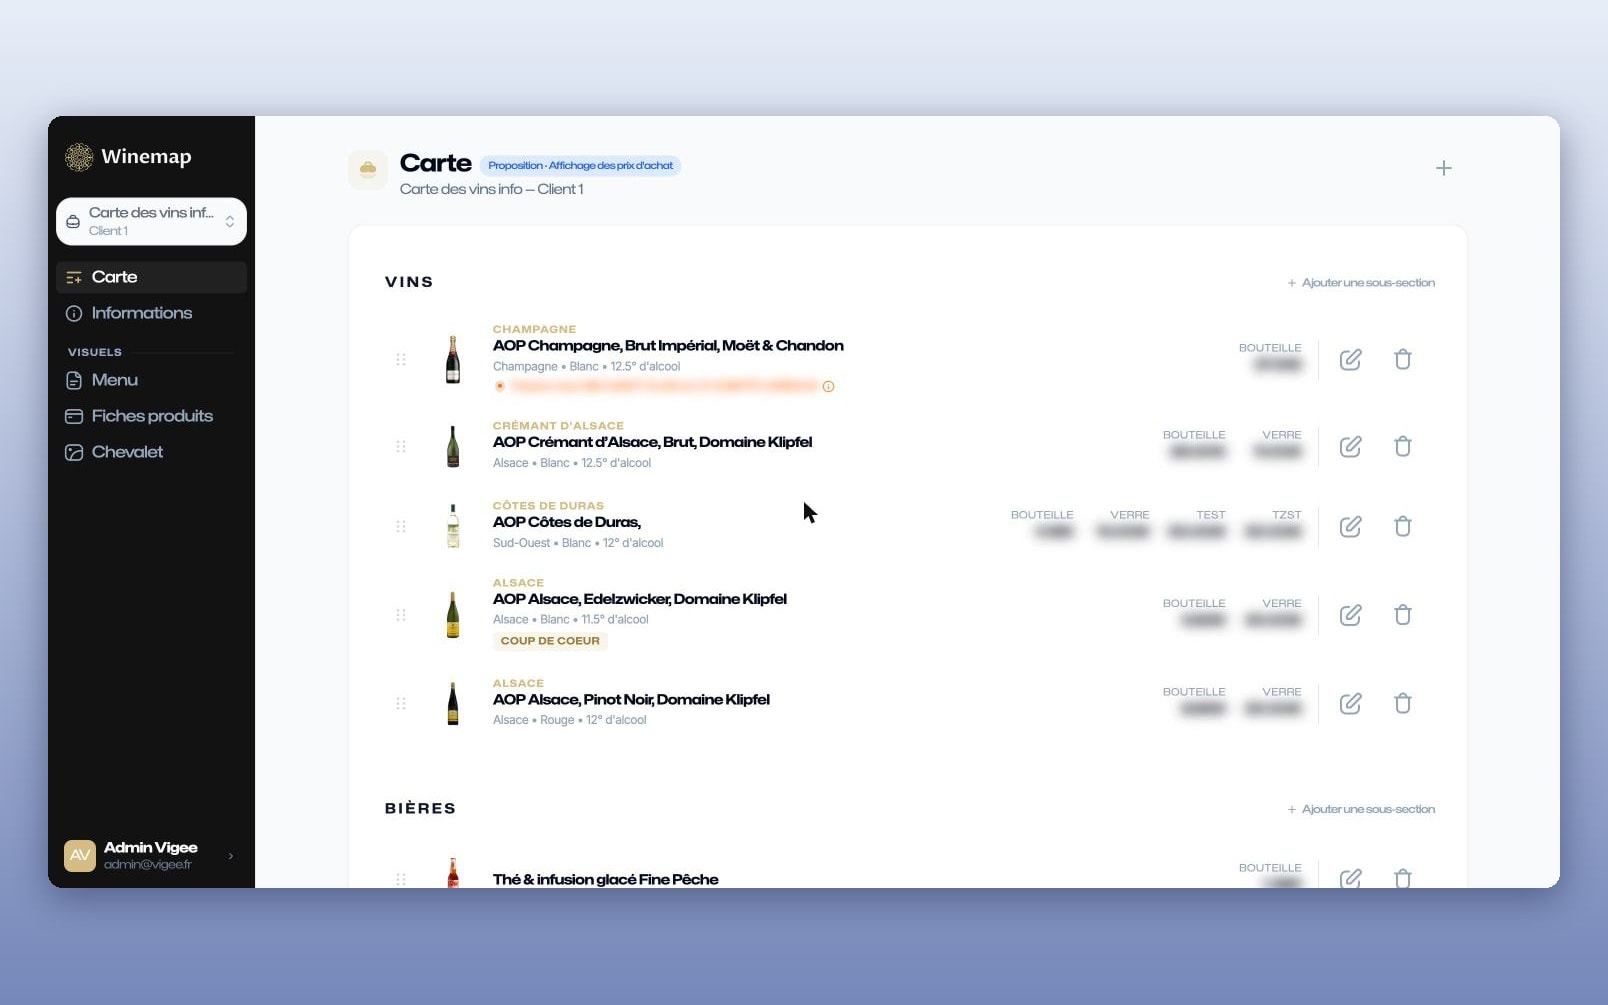
Task: Edit the Champagne Brut Impérial entry
Action: pos(1350,359)
